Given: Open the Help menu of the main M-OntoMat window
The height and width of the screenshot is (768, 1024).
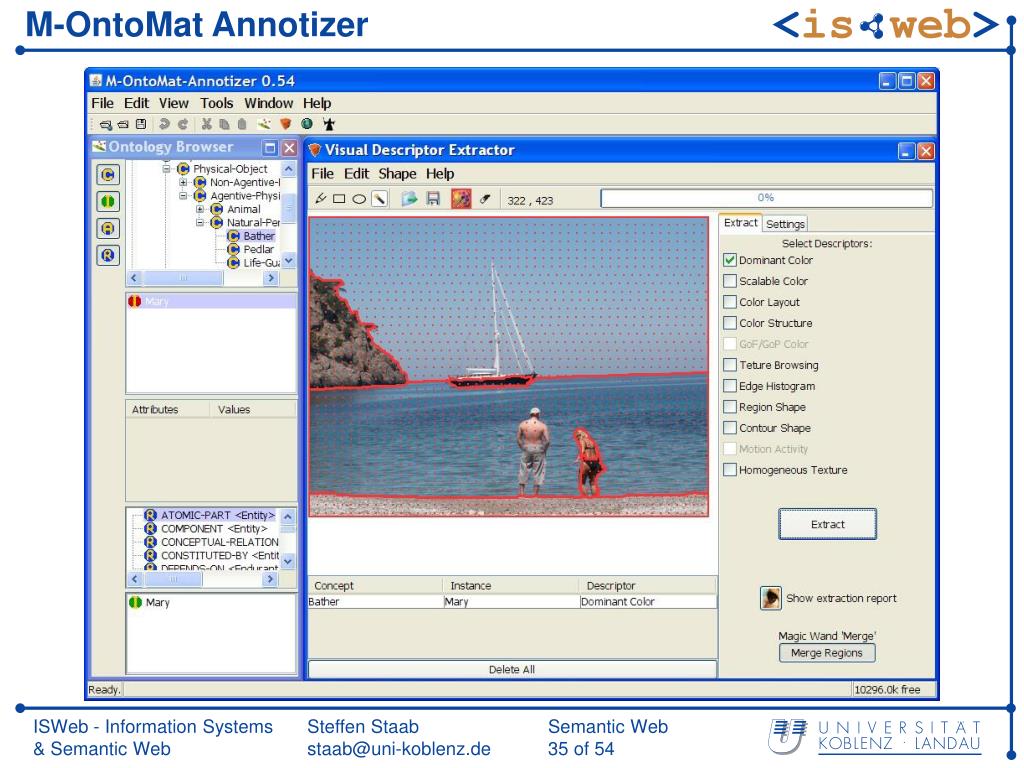Looking at the screenshot, I should coord(317,103).
